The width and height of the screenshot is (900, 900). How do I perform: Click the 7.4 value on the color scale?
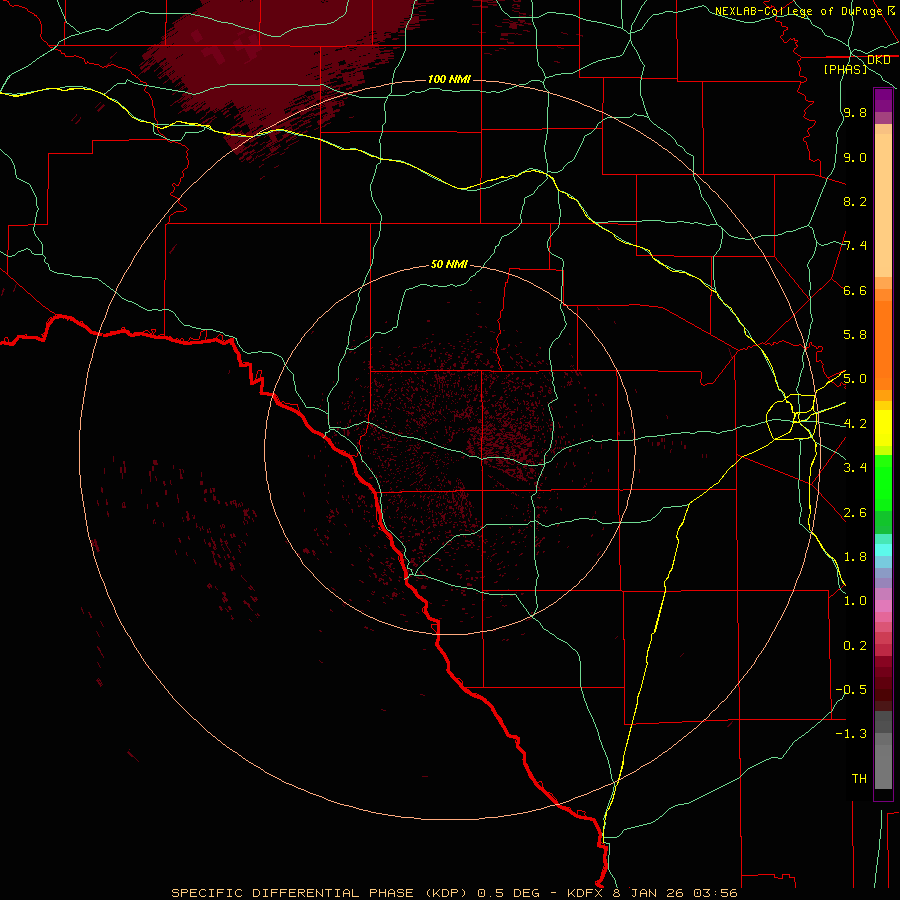click(855, 246)
